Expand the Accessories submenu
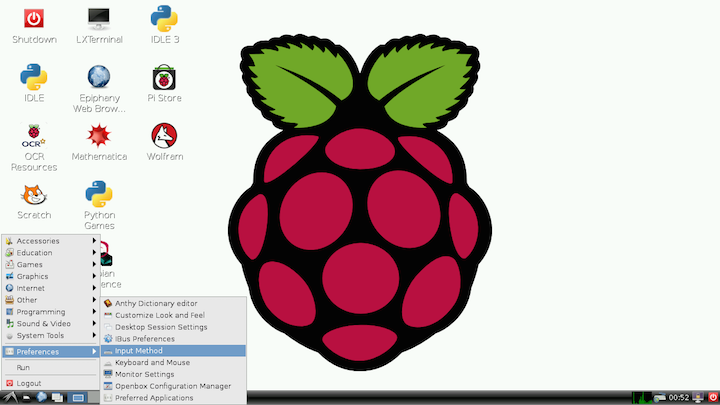 pyautogui.click(x=51, y=241)
